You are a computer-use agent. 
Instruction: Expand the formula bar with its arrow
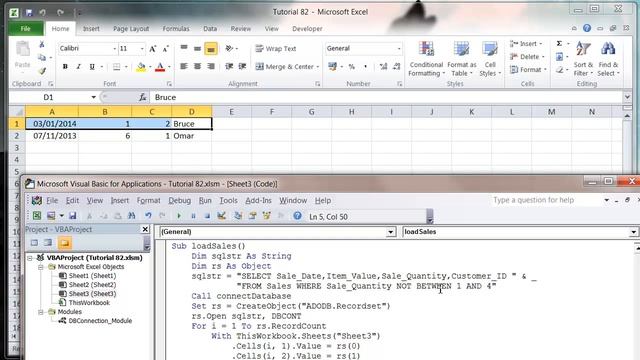tap(627, 97)
